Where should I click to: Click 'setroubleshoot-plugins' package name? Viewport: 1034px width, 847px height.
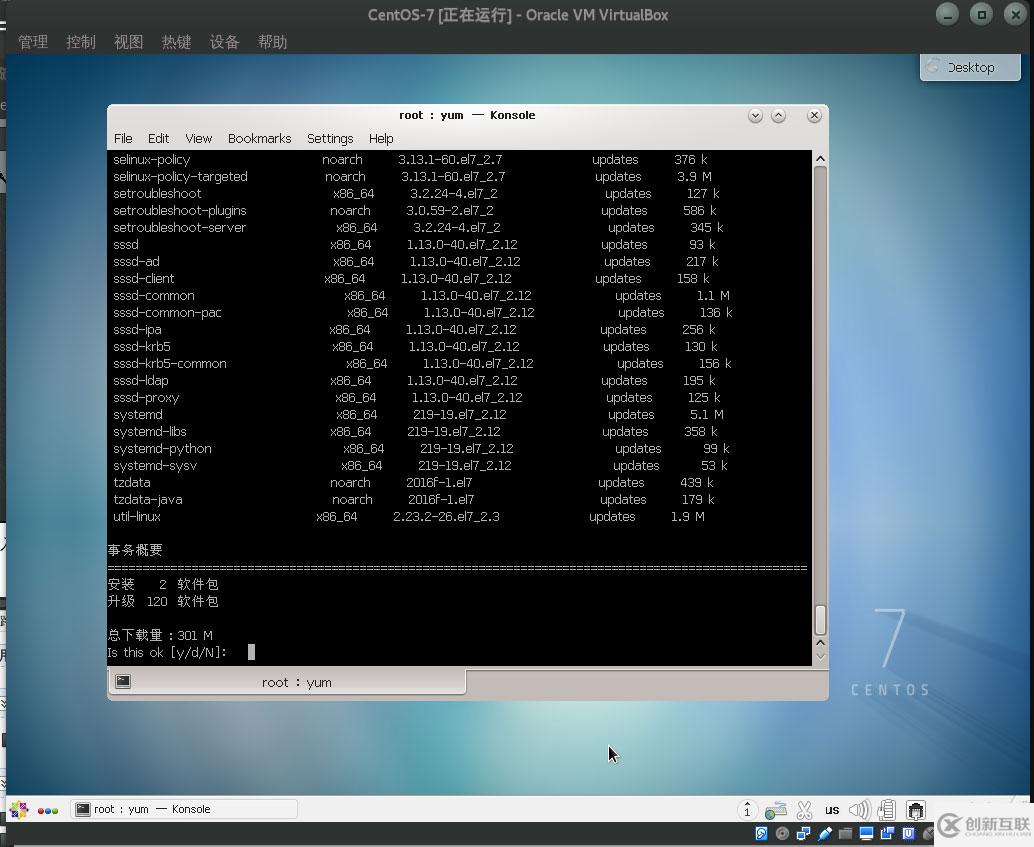click(x=179, y=210)
